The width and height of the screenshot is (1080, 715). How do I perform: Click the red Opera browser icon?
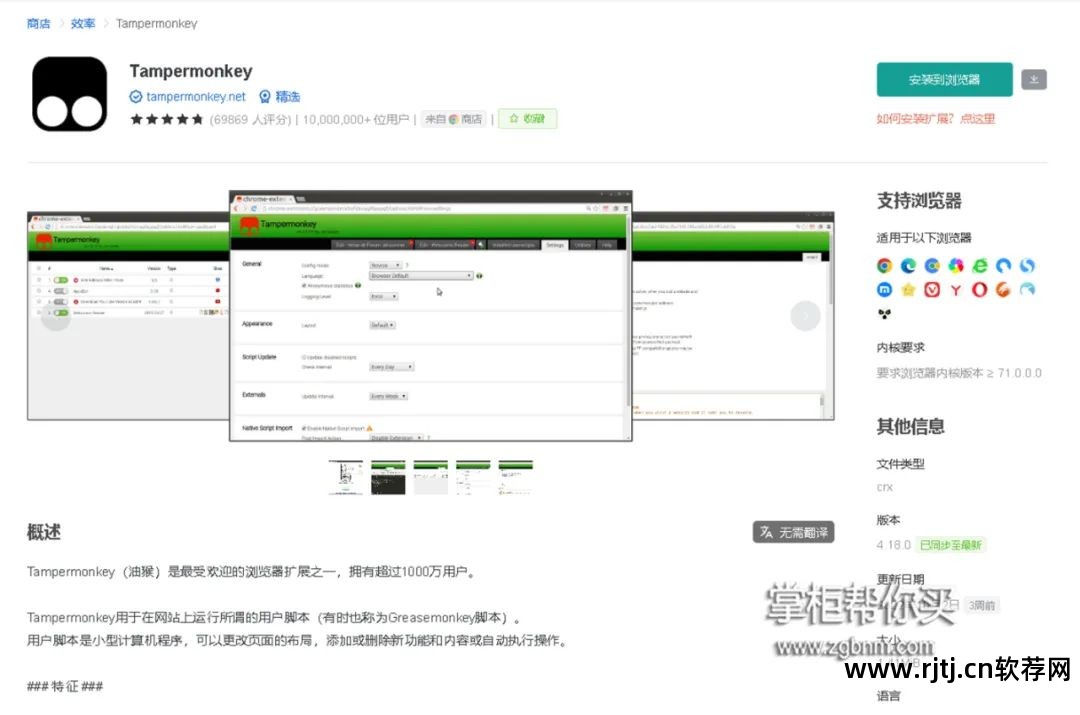point(979,290)
